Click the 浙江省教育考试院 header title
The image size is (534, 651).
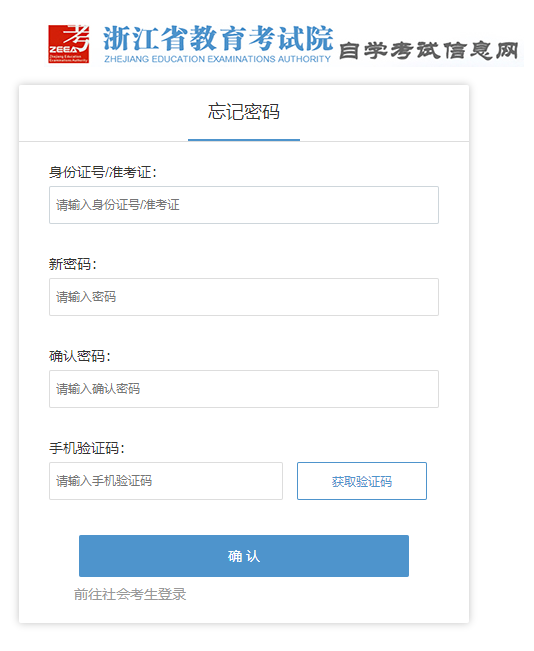tap(218, 38)
